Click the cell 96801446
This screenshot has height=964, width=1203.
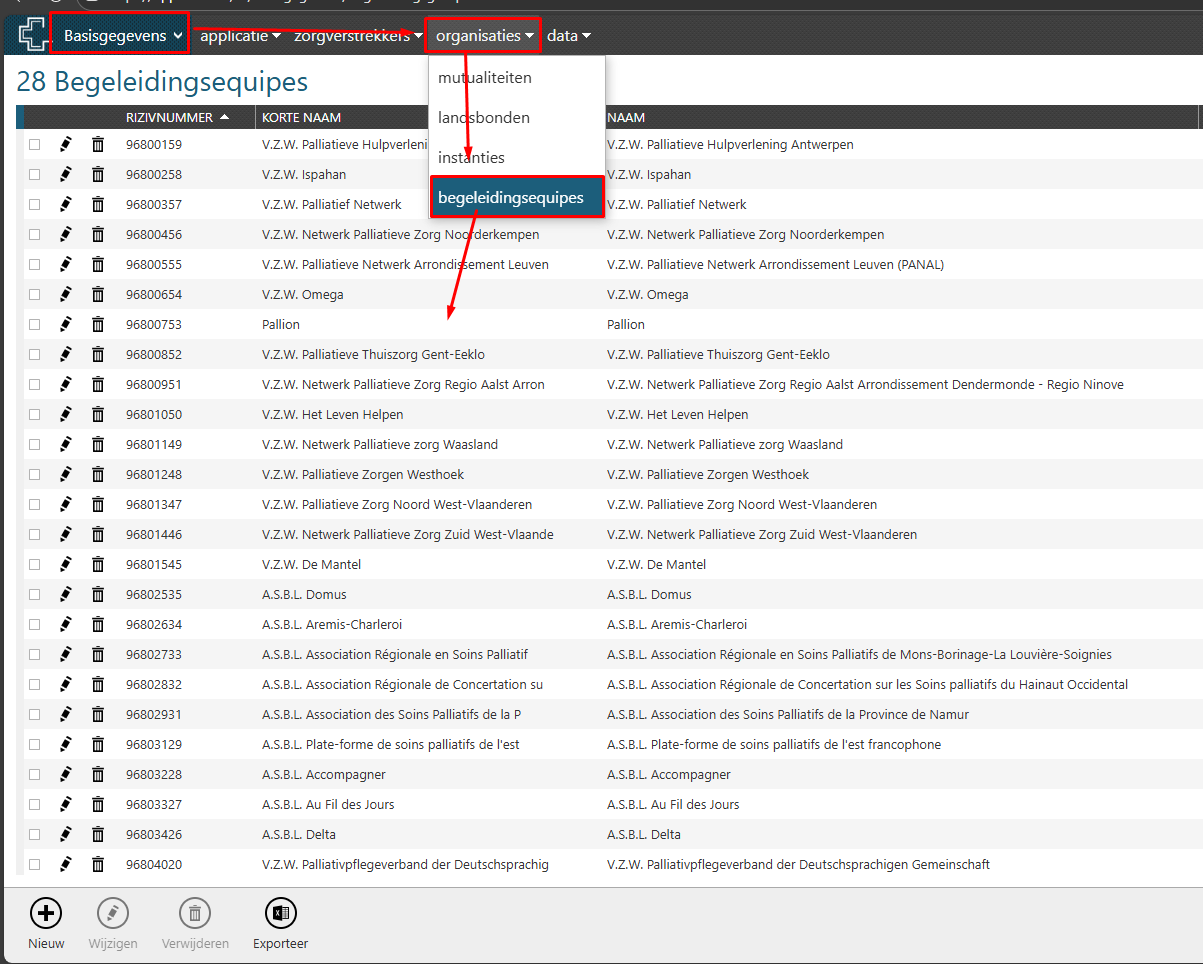coord(154,535)
